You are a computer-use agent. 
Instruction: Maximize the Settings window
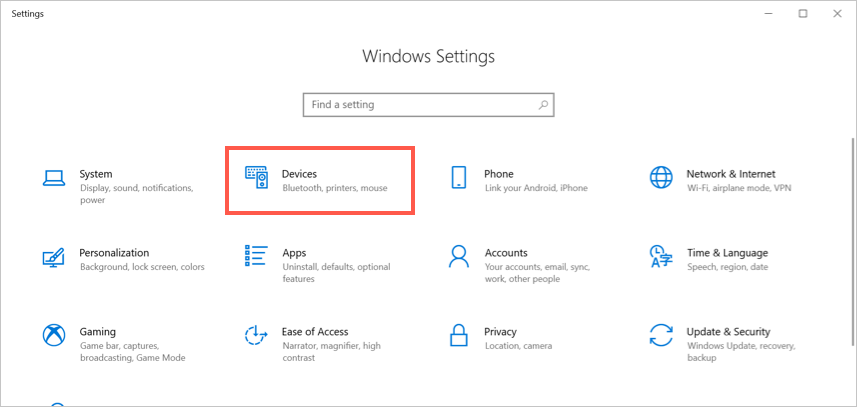coord(803,14)
